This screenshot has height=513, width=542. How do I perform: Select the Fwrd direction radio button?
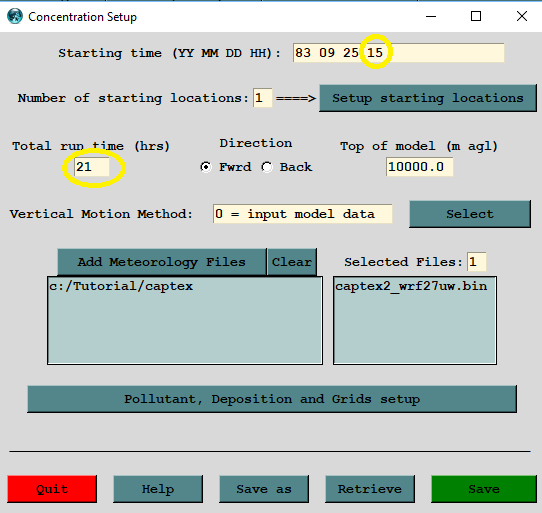[x=206, y=167]
